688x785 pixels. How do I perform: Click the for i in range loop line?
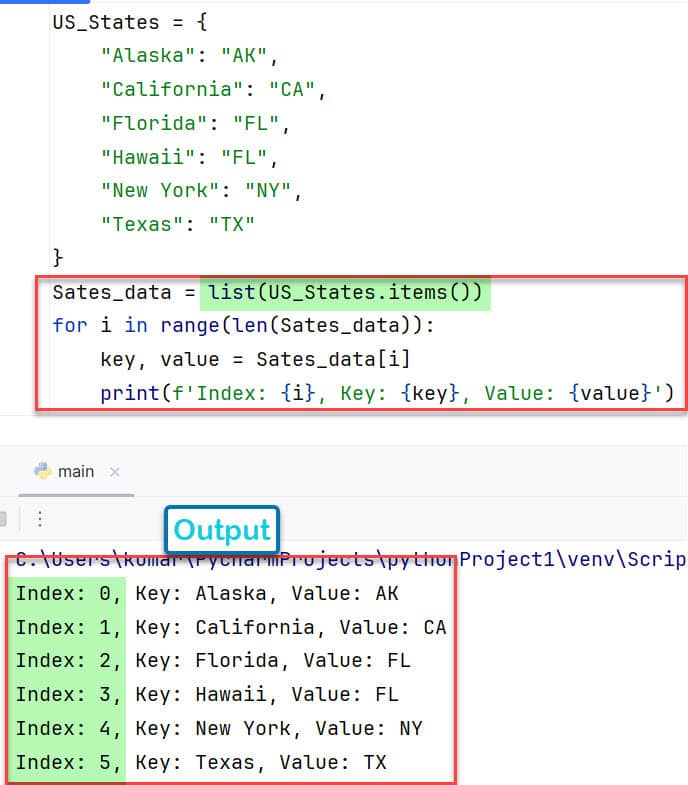point(243,326)
